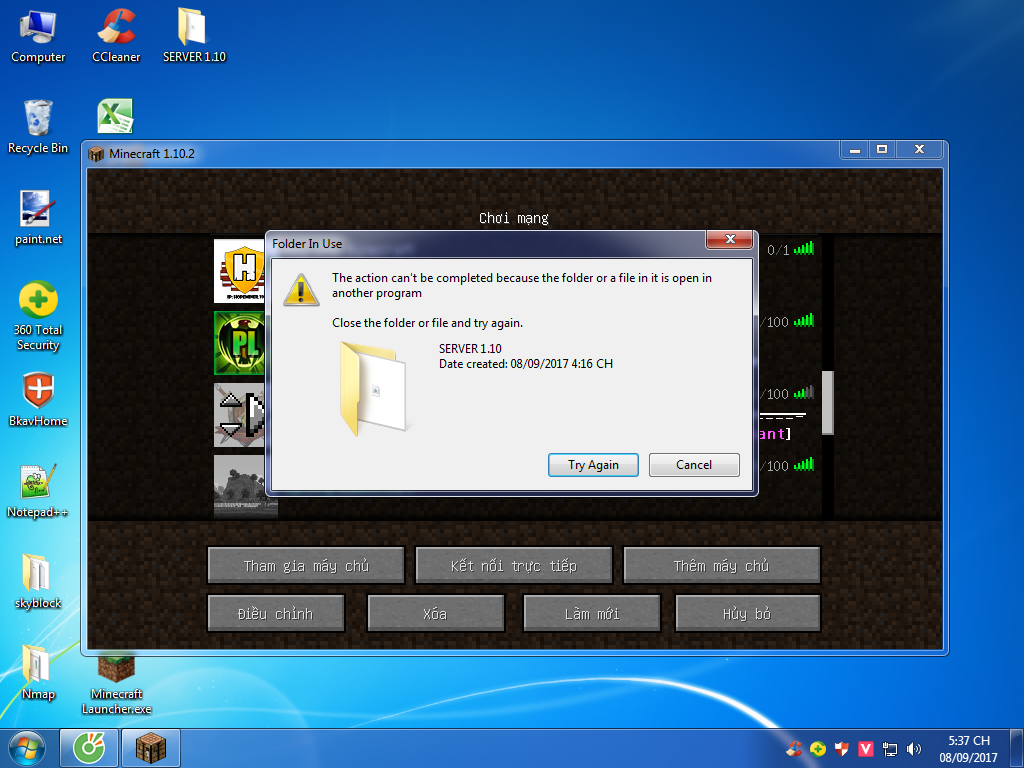The height and width of the screenshot is (768, 1024).
Task: Select the skyblock folder on desktop
Action: [38, 581]
